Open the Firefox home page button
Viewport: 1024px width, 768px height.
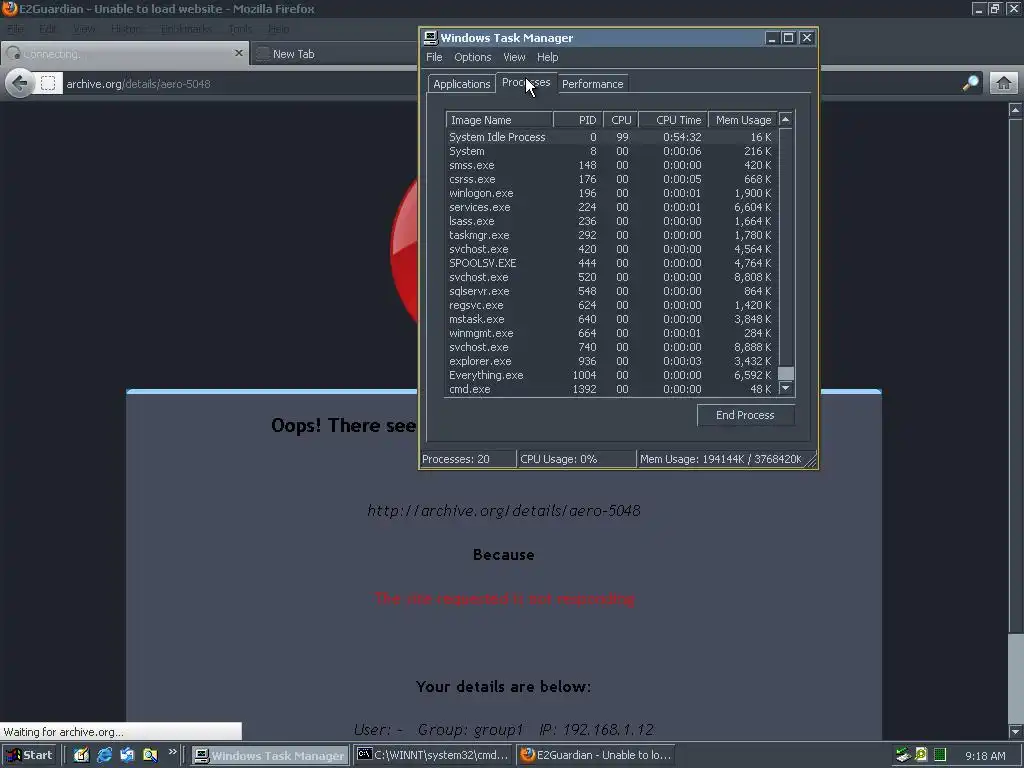(x=1004, y=83)
